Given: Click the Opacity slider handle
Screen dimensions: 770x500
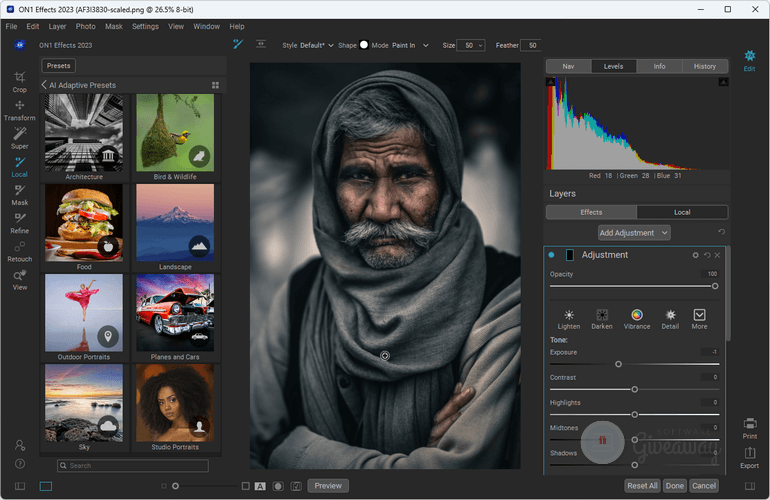Looking at the screenshot, I should click(715, 286).
